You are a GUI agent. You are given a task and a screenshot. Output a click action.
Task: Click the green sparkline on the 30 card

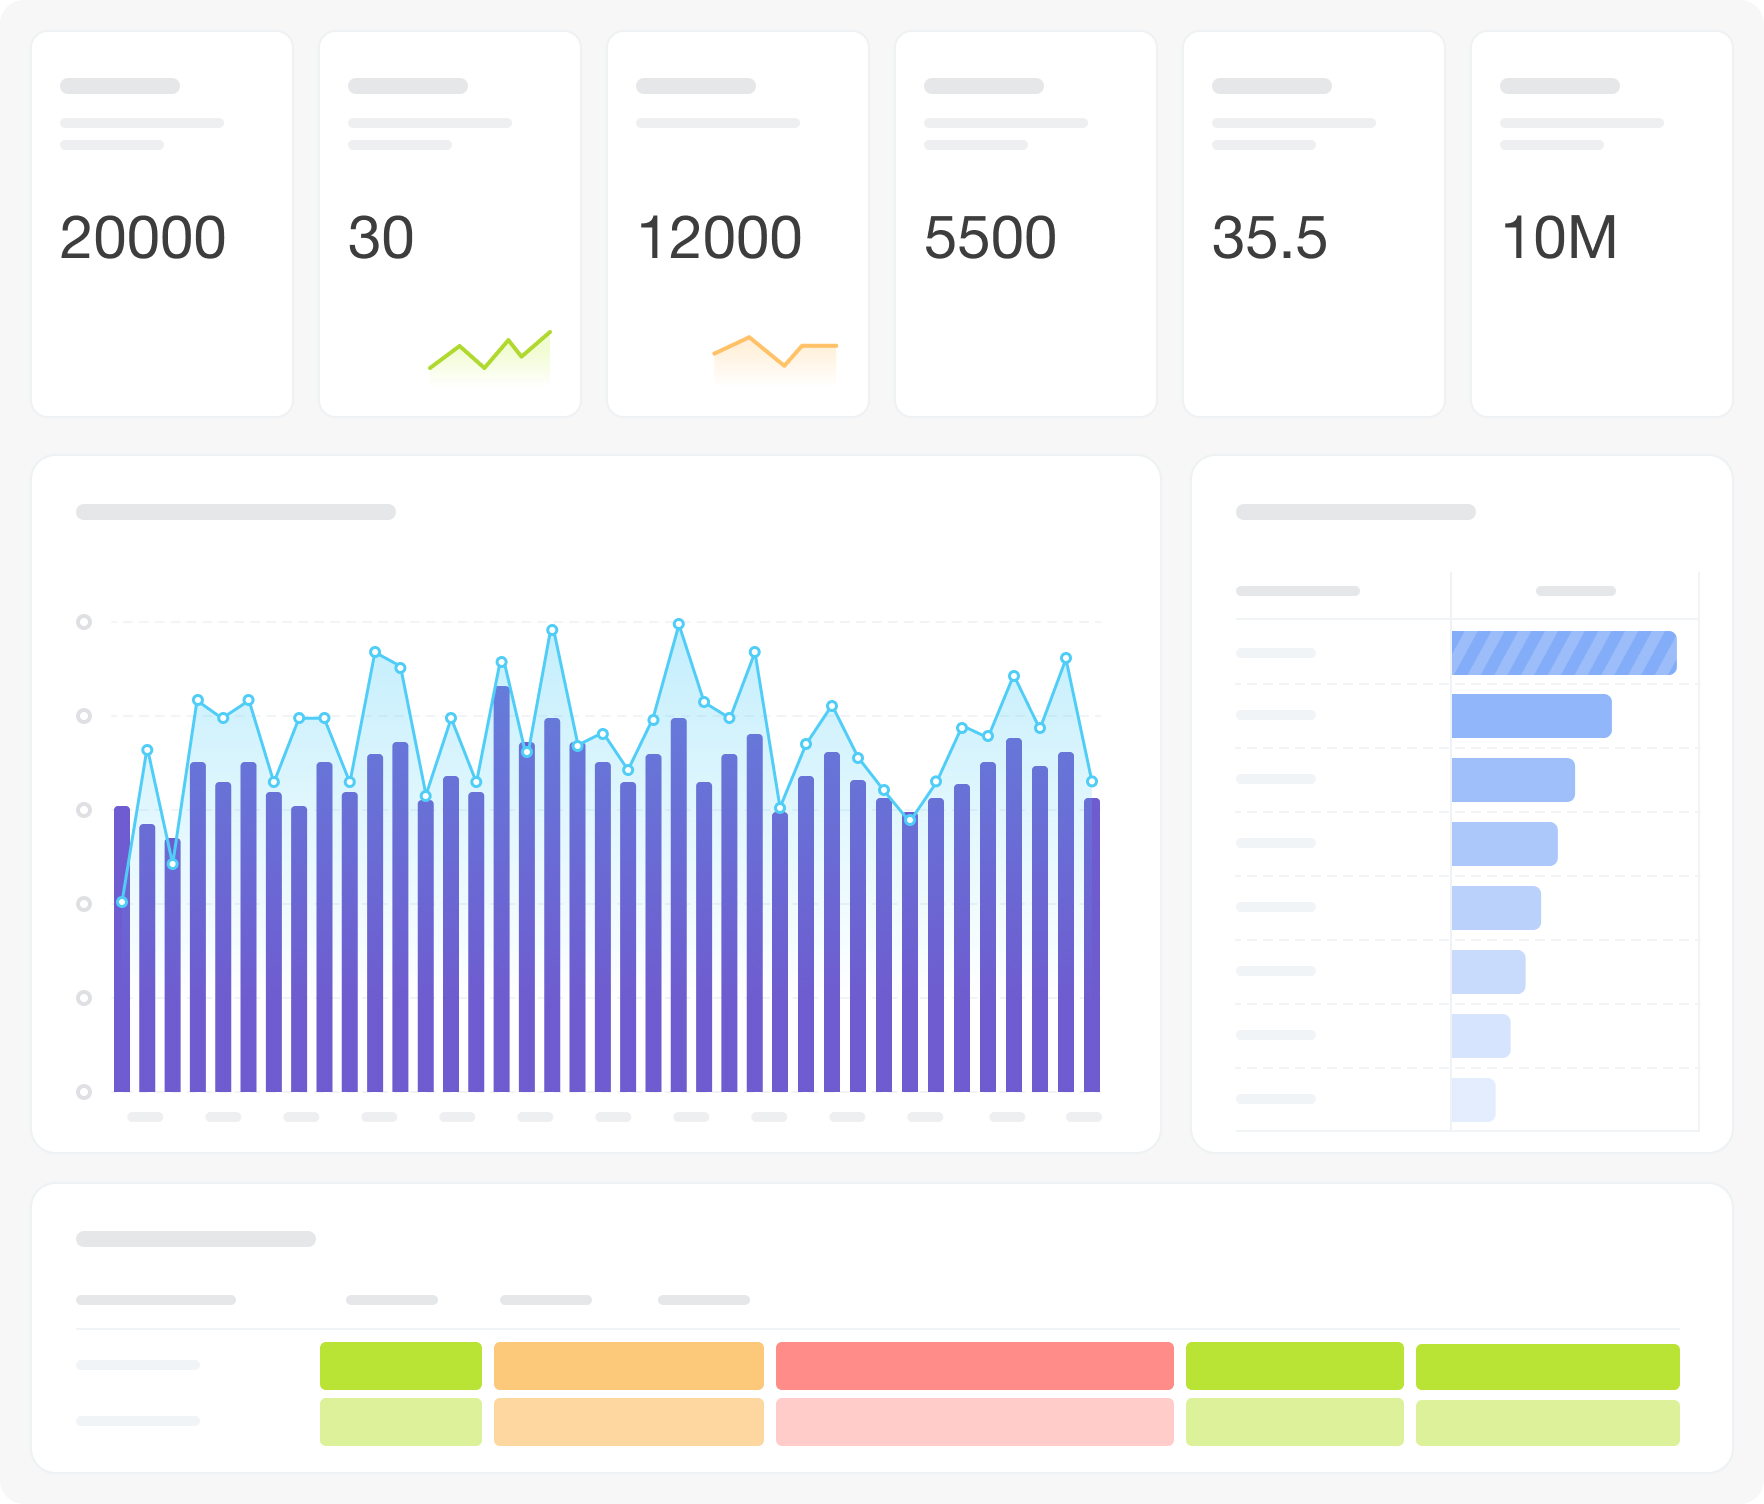coord(490,353)
